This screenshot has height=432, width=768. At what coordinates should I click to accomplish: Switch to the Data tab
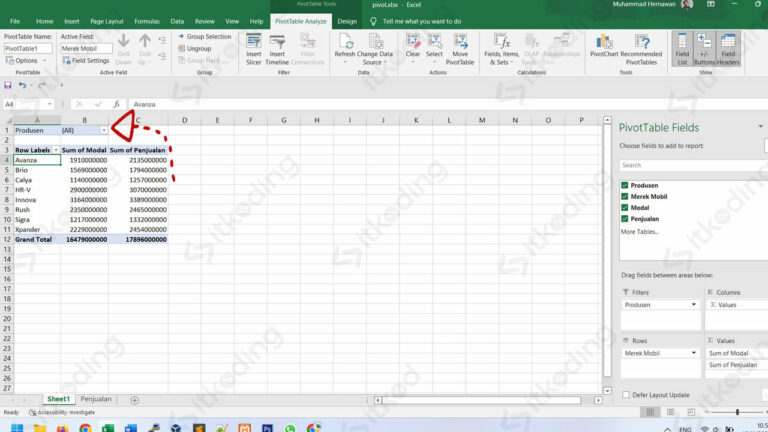(x=177, y=22)
